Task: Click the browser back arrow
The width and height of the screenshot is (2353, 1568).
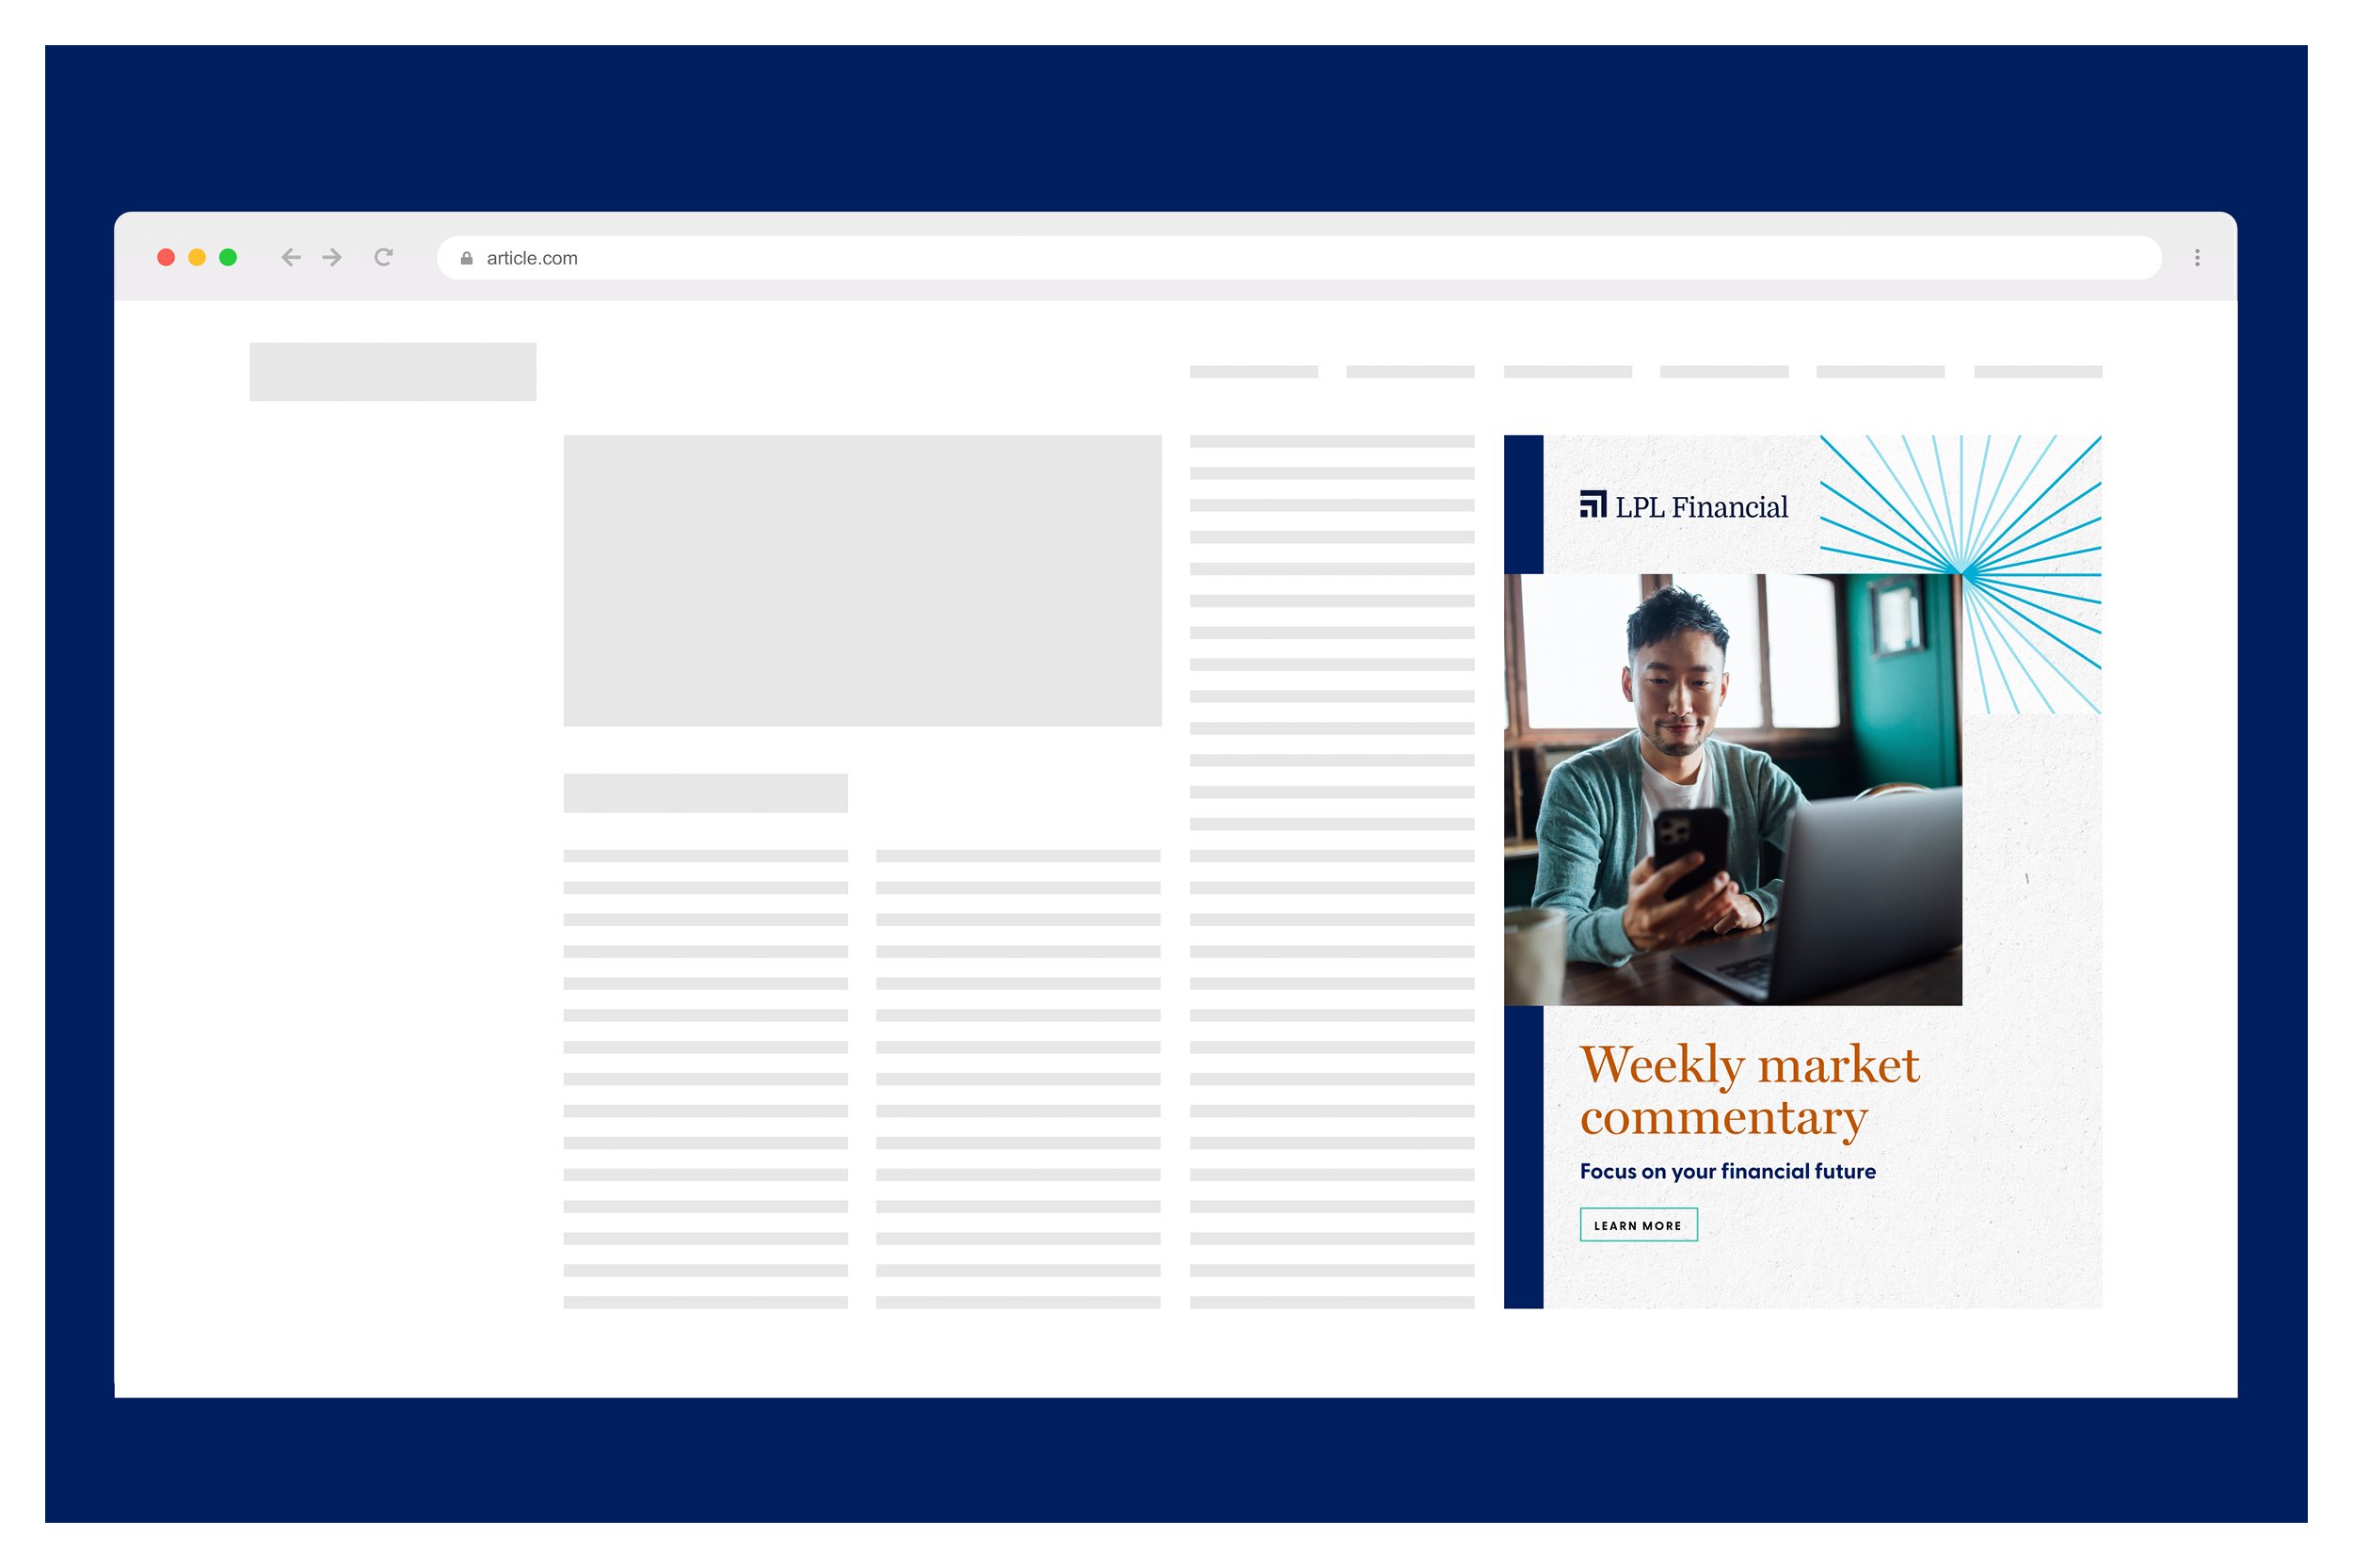Action: tap(291, 258)
